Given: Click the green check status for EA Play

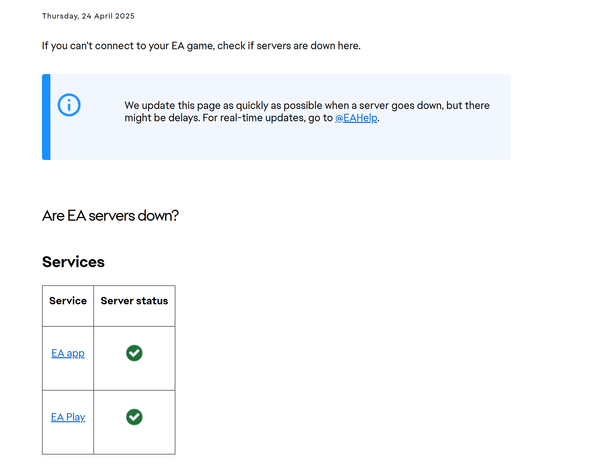Looking at the screenshot, I should tap(134, 417).
